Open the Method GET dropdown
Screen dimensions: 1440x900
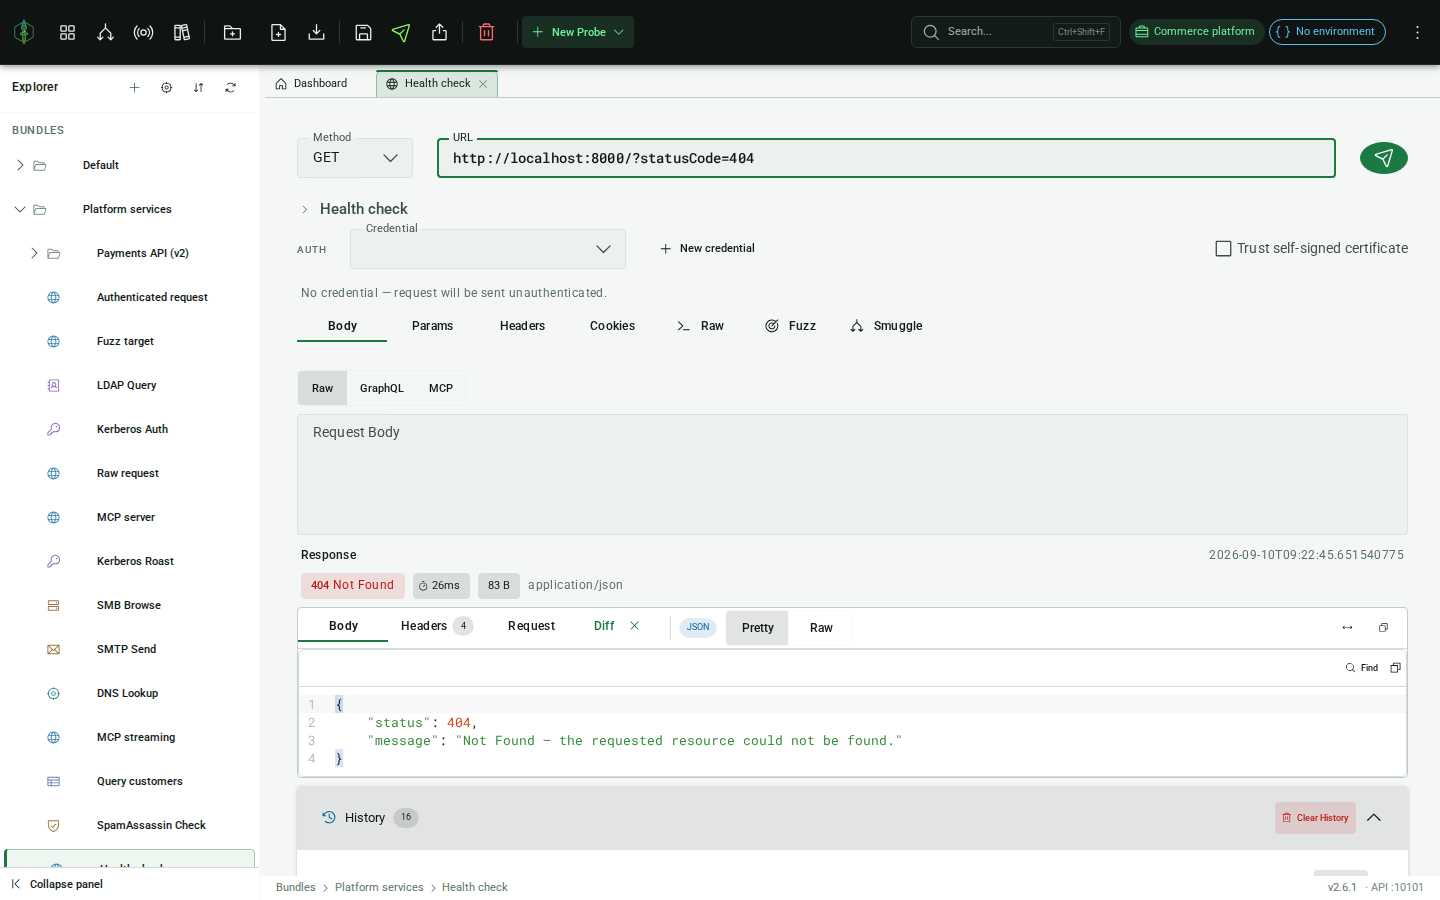(355, 158)
